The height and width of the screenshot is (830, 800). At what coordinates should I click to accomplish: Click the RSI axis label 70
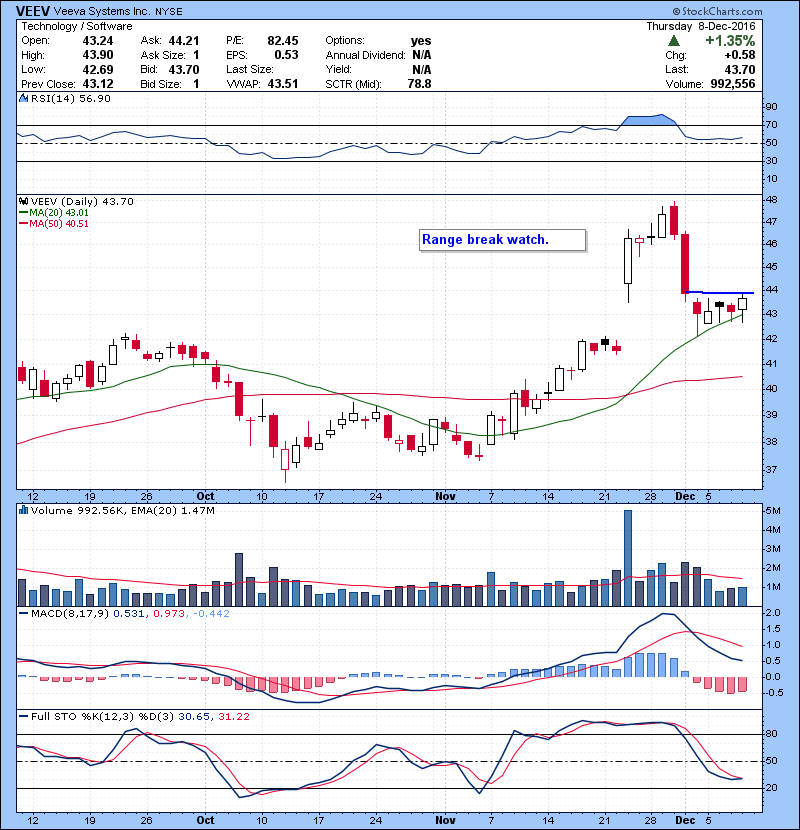771,125
